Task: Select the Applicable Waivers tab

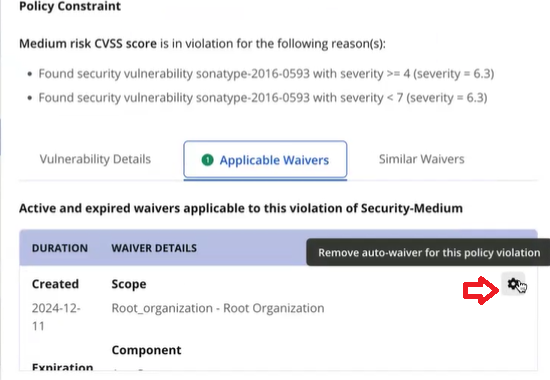Action: (265, 160)
